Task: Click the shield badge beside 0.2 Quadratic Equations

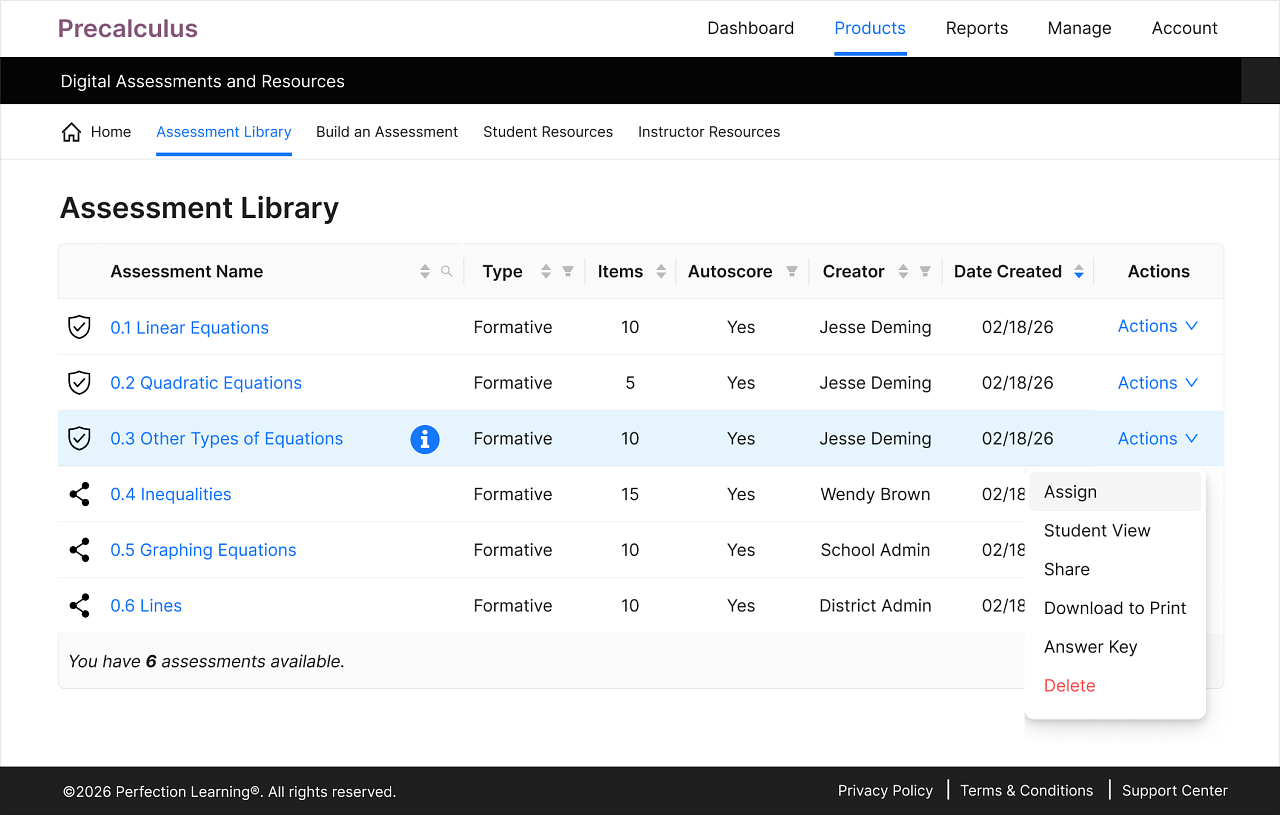Action: click(79, 383)
